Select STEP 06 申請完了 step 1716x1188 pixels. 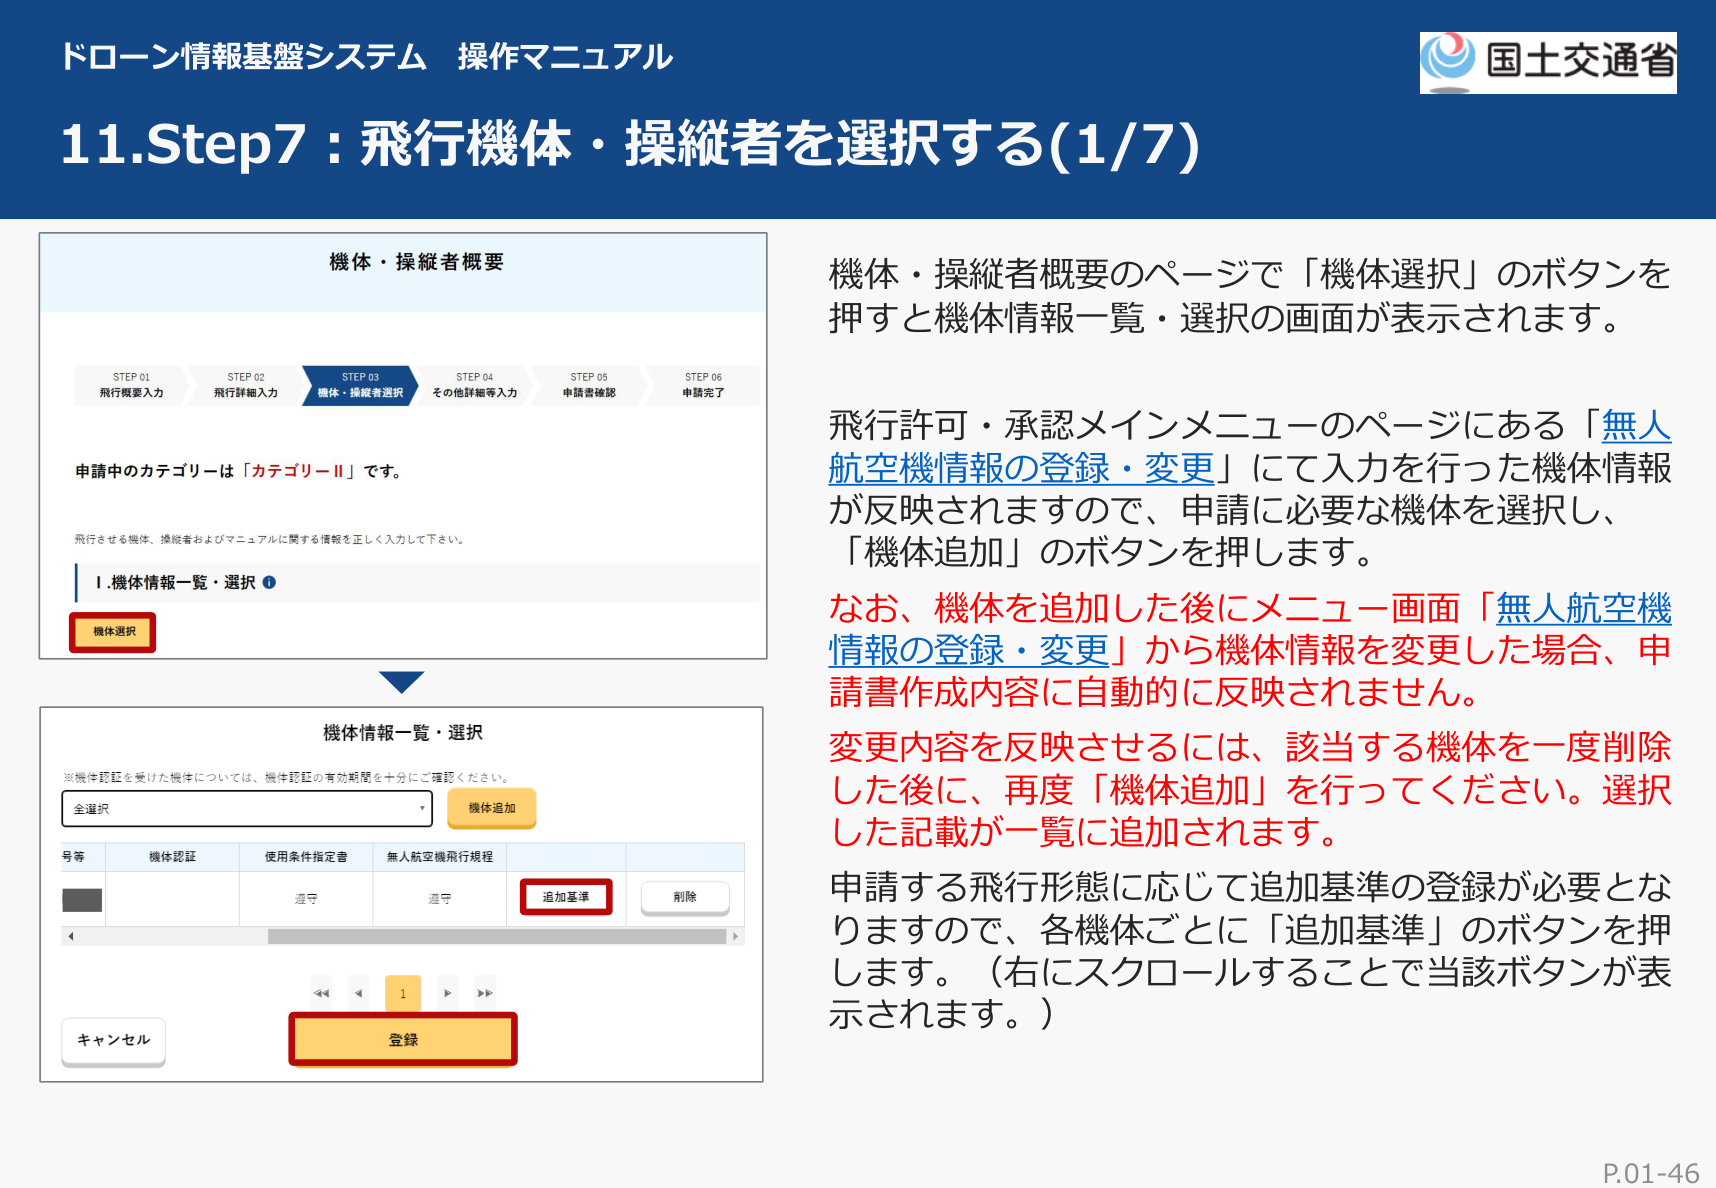click(x=703, y=385)
